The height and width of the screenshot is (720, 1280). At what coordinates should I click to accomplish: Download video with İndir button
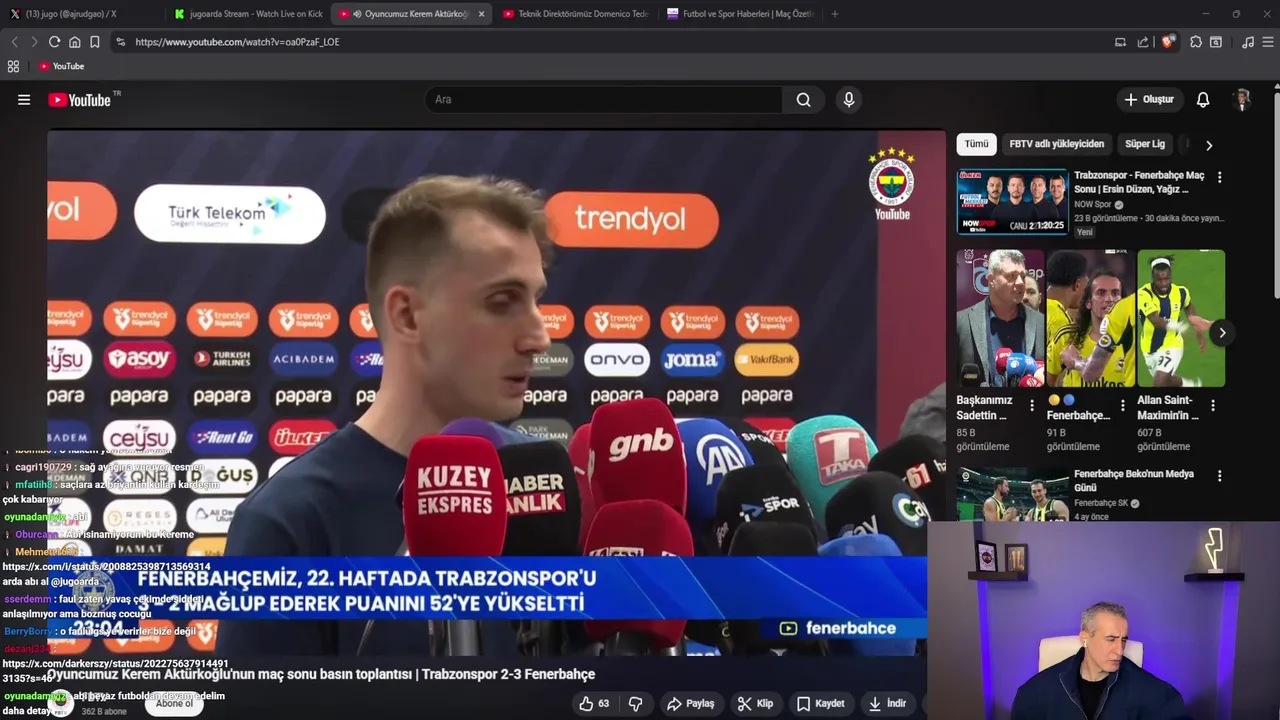(x=887, y=704)
